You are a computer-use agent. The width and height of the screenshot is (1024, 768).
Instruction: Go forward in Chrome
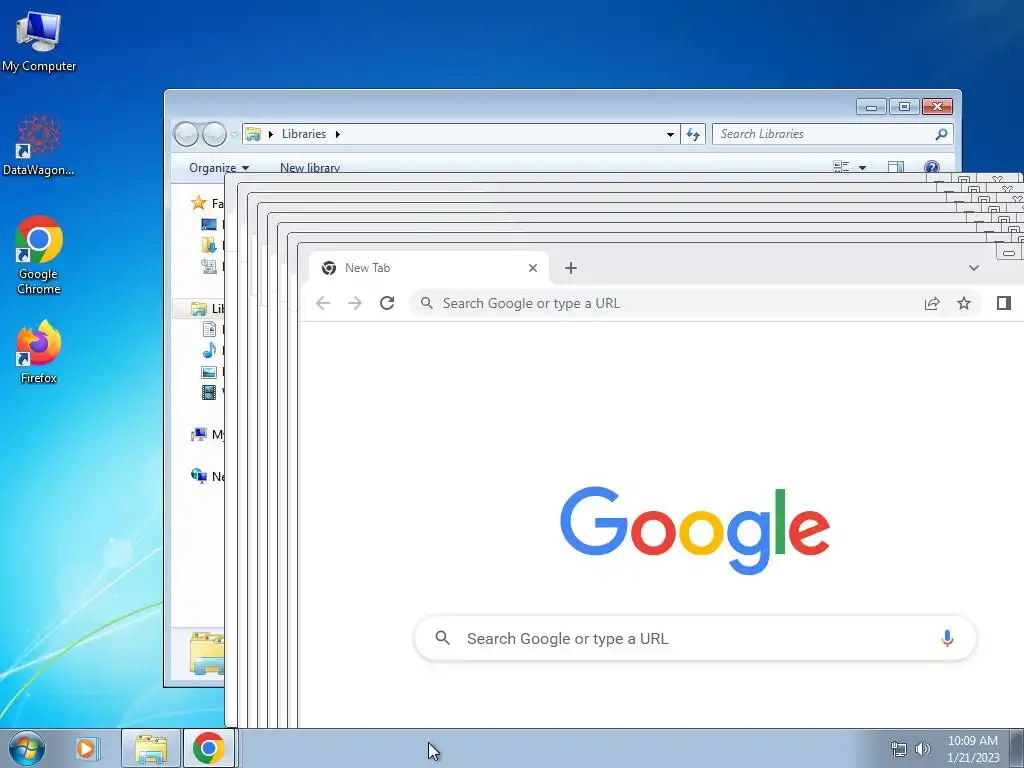click(x=355, y=303)
